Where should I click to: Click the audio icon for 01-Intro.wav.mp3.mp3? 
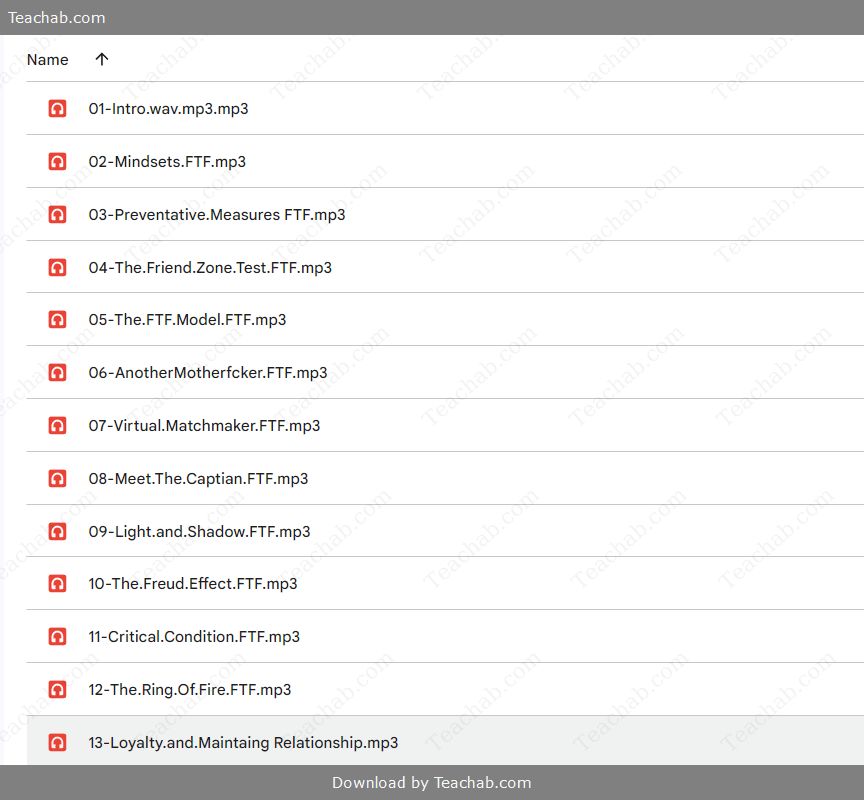[x=57, y=109]
